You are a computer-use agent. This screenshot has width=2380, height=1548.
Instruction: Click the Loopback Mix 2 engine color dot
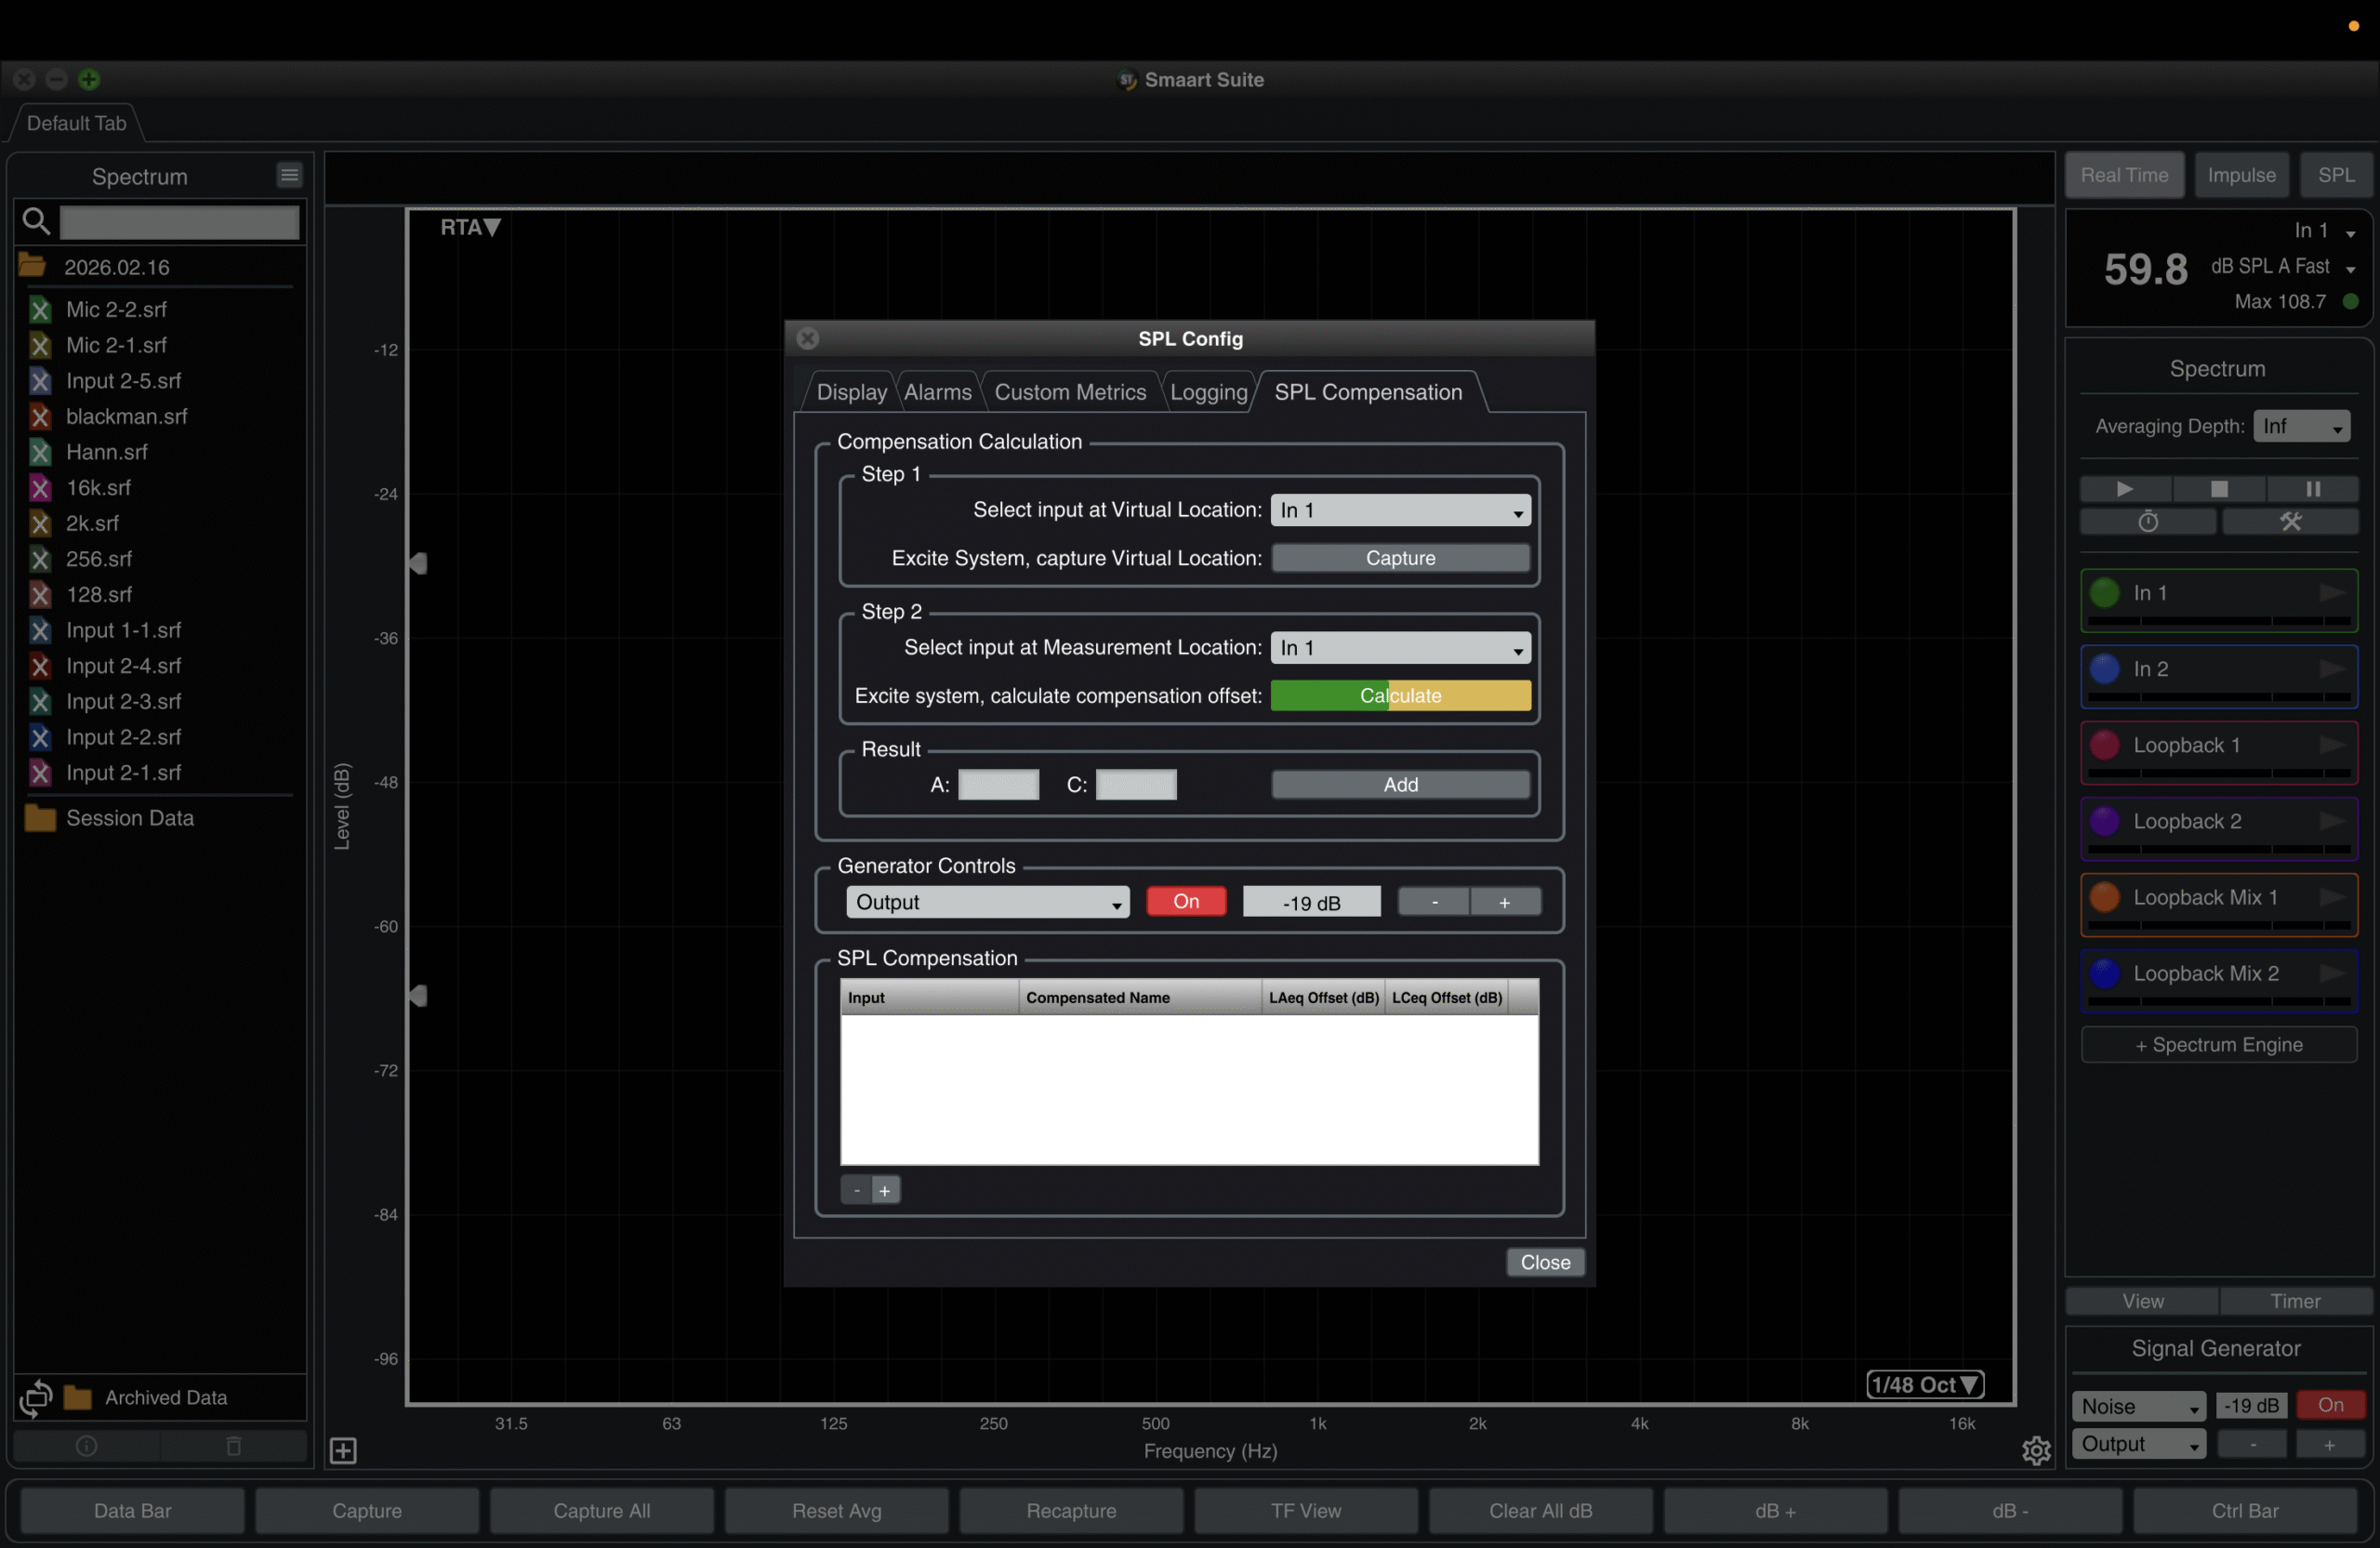coord(2105,973)
